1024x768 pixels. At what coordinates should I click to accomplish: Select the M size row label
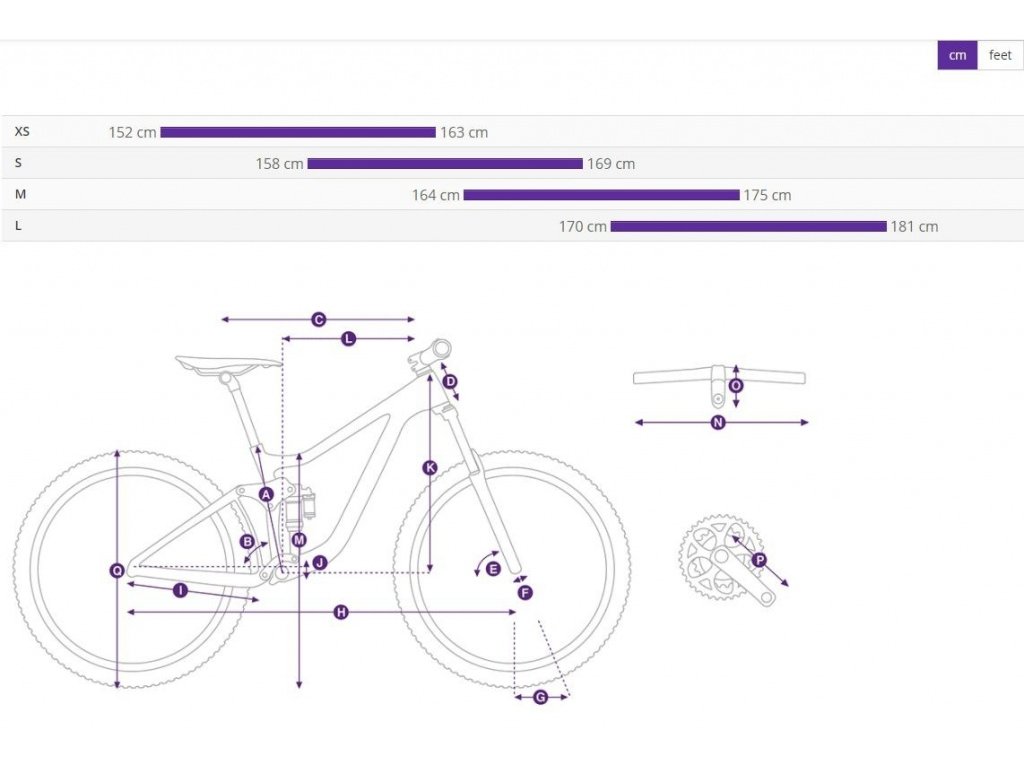(21, 195)
